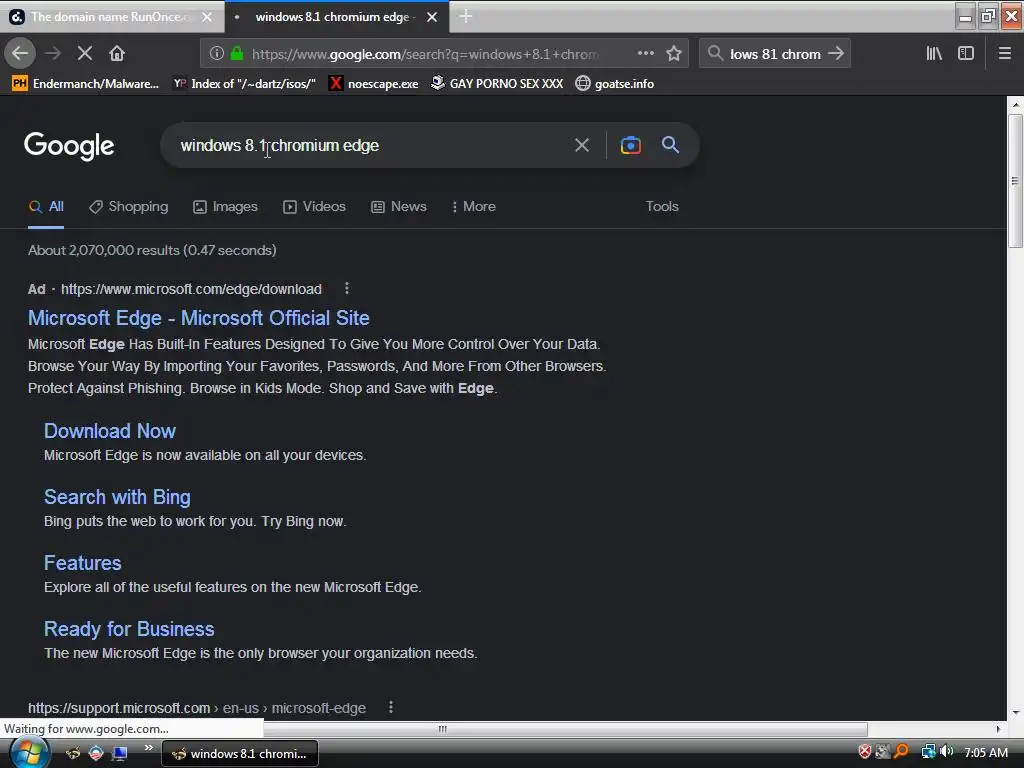This screenshot has width=1024, height=768.
Task: Follow the Search with Bing sitelink
Action: coord(118,497)
